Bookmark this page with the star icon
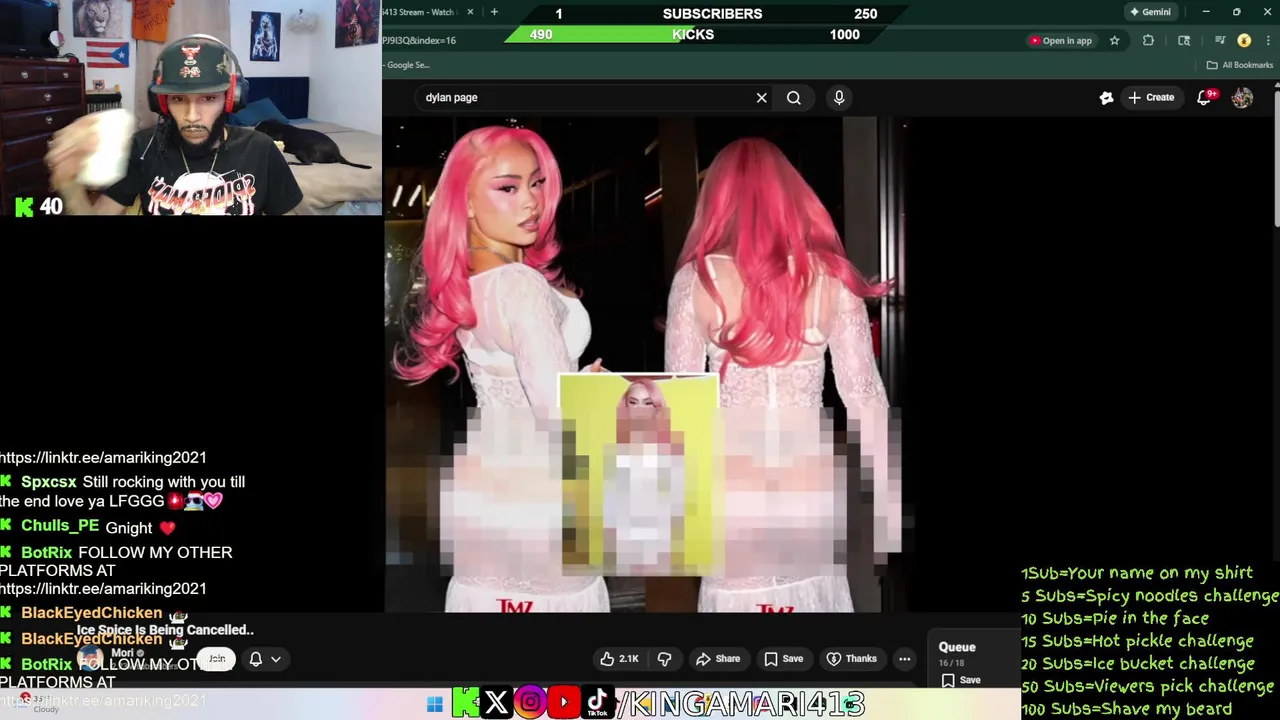Image resolution: width=1280 pixels, height=720 pixels. tap(1114, 41)
